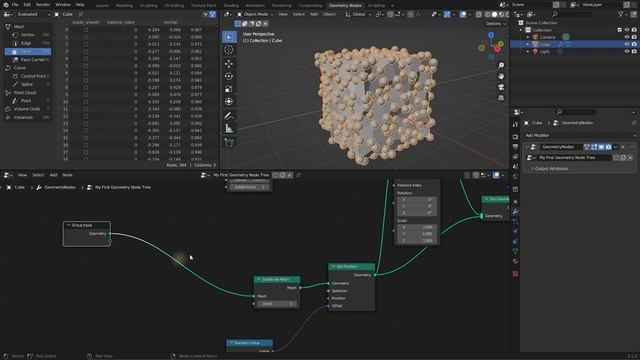The height and width of the screenshot is (360, 640).
Task: Toggle Cube render camera icon in outliner
Action: [x=634, y=44]
